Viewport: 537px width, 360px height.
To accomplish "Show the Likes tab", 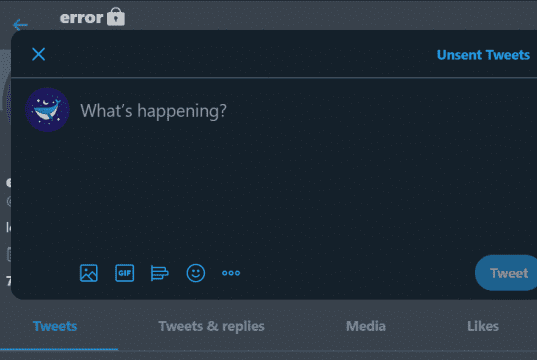I will tap(483, 326).
